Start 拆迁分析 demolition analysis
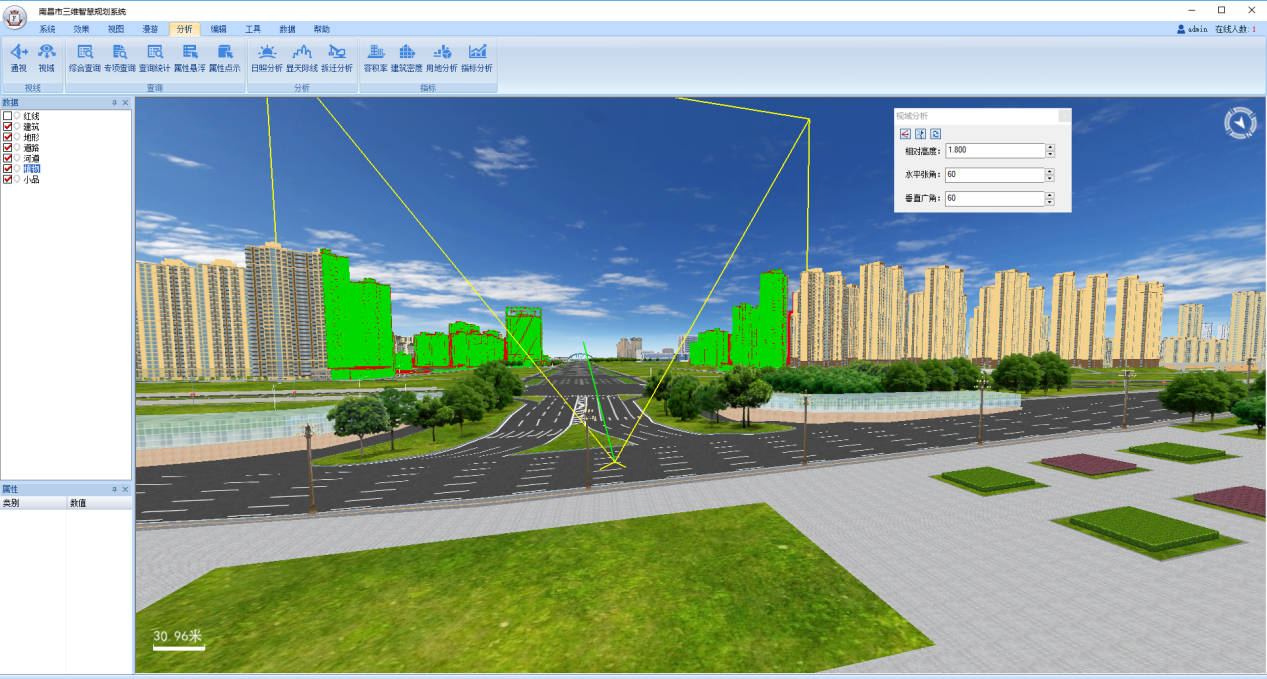Viewport: 1267px width, 679px height. pos(337,57)
